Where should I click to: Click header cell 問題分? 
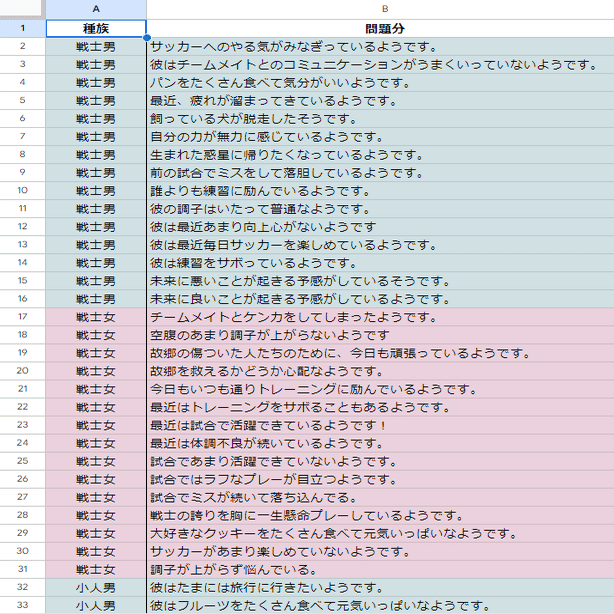tap(380, 29)
